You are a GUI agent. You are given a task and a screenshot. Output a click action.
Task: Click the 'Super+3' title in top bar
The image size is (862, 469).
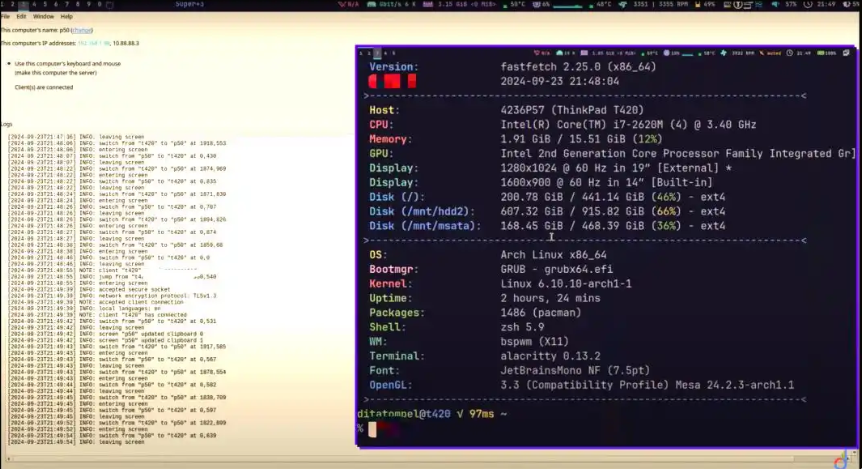click(x=190, y=4)
